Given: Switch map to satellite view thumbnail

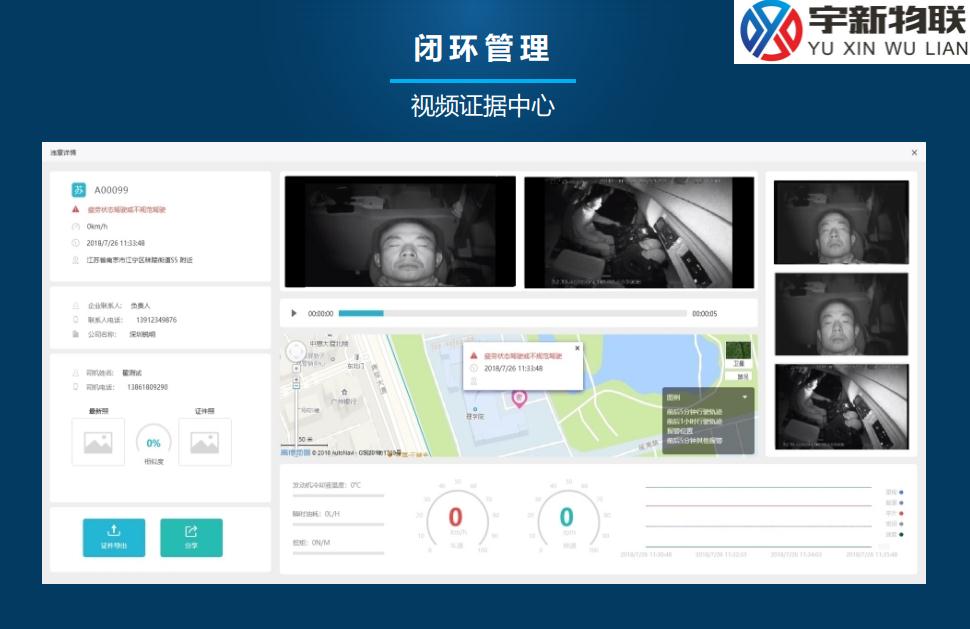Looking at the screenshot, I should [739, 352].
